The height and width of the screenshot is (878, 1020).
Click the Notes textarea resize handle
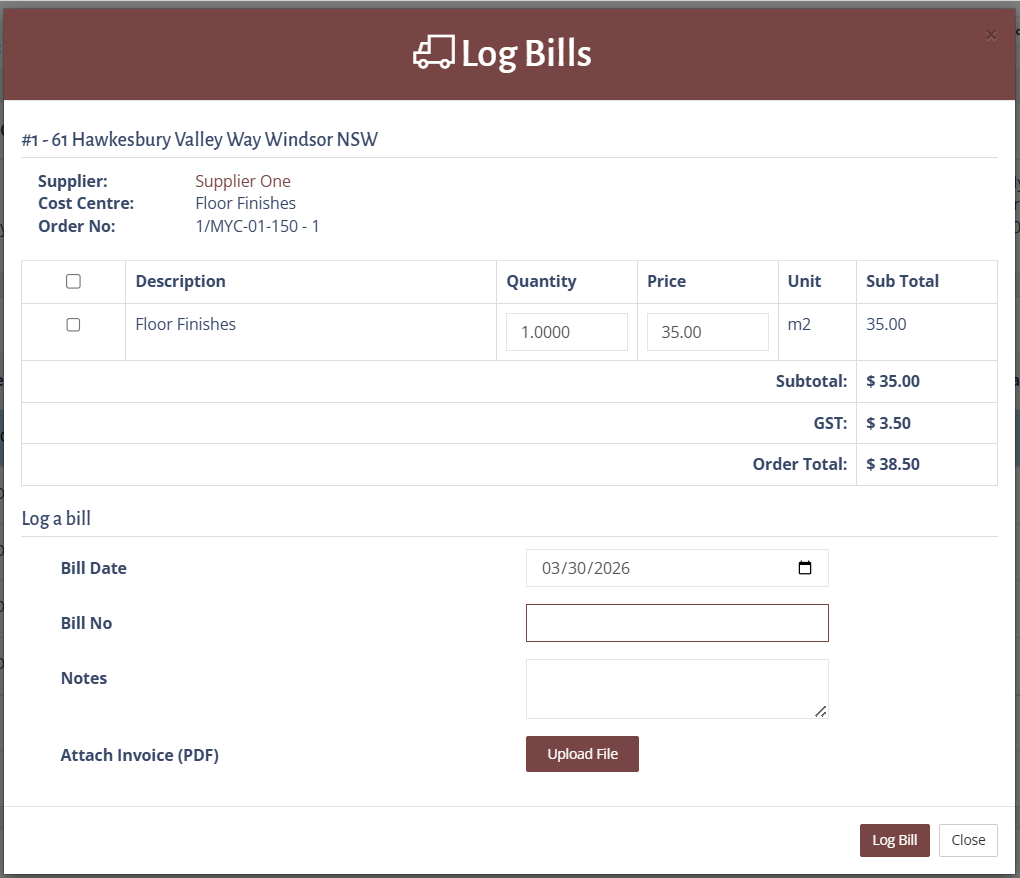point(820,710)
